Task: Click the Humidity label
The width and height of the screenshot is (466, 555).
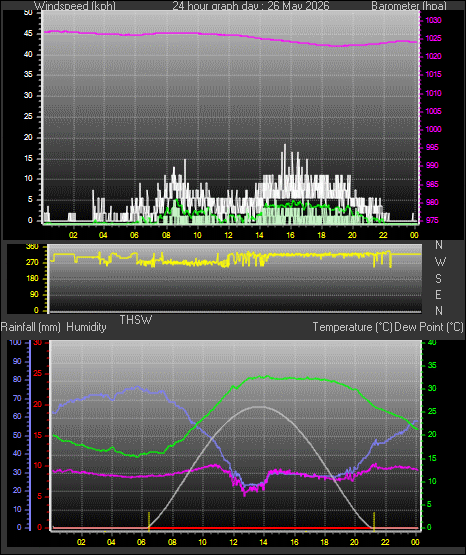Action: [86, 327]
